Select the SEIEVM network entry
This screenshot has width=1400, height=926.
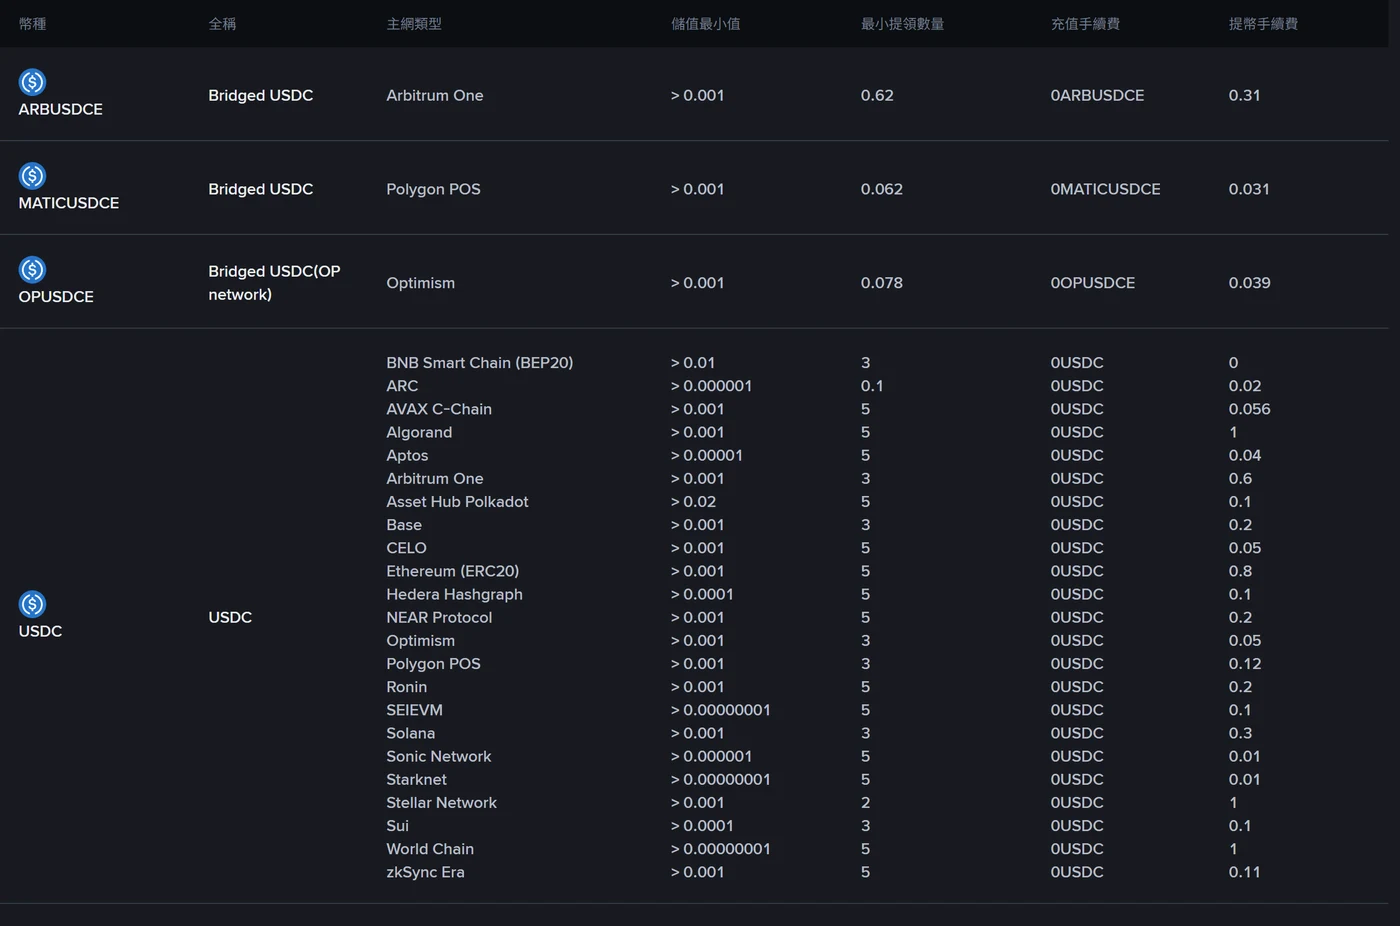414,710
